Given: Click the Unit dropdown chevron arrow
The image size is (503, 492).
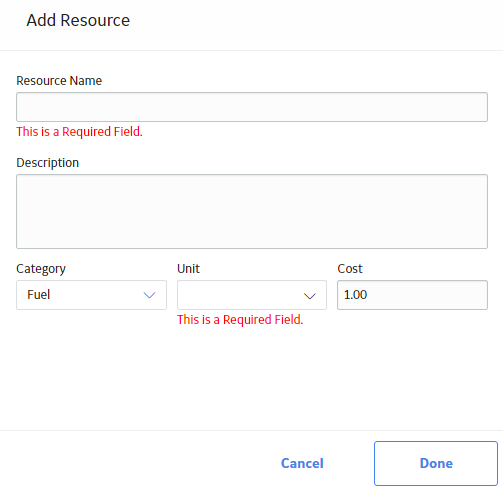Looking at the screenshot, I should tap(310, 296).
